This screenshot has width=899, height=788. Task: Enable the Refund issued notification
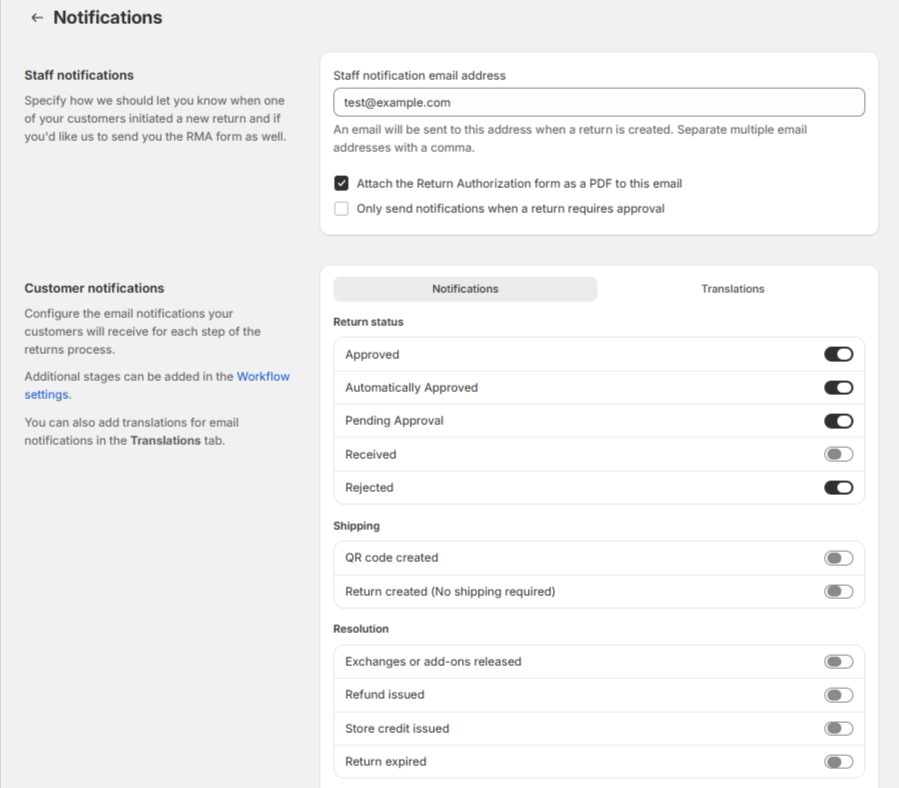point(838,695)
